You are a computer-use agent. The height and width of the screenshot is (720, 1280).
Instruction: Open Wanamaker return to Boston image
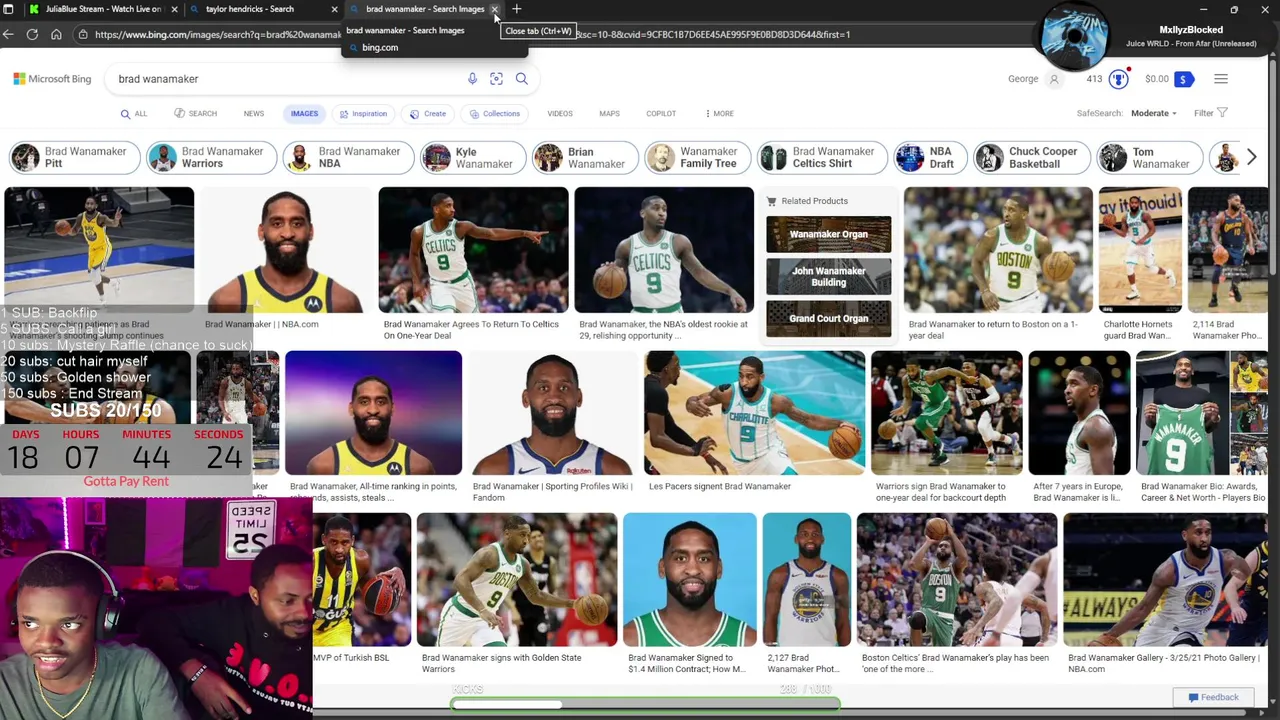pos(998,250)
